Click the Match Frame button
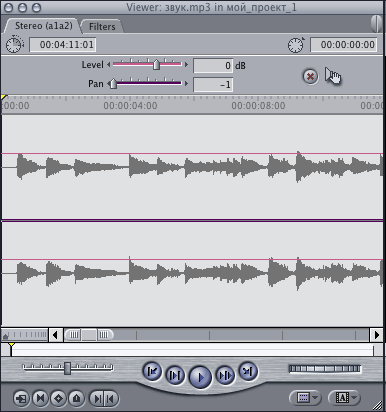 (x=22, y=398)
